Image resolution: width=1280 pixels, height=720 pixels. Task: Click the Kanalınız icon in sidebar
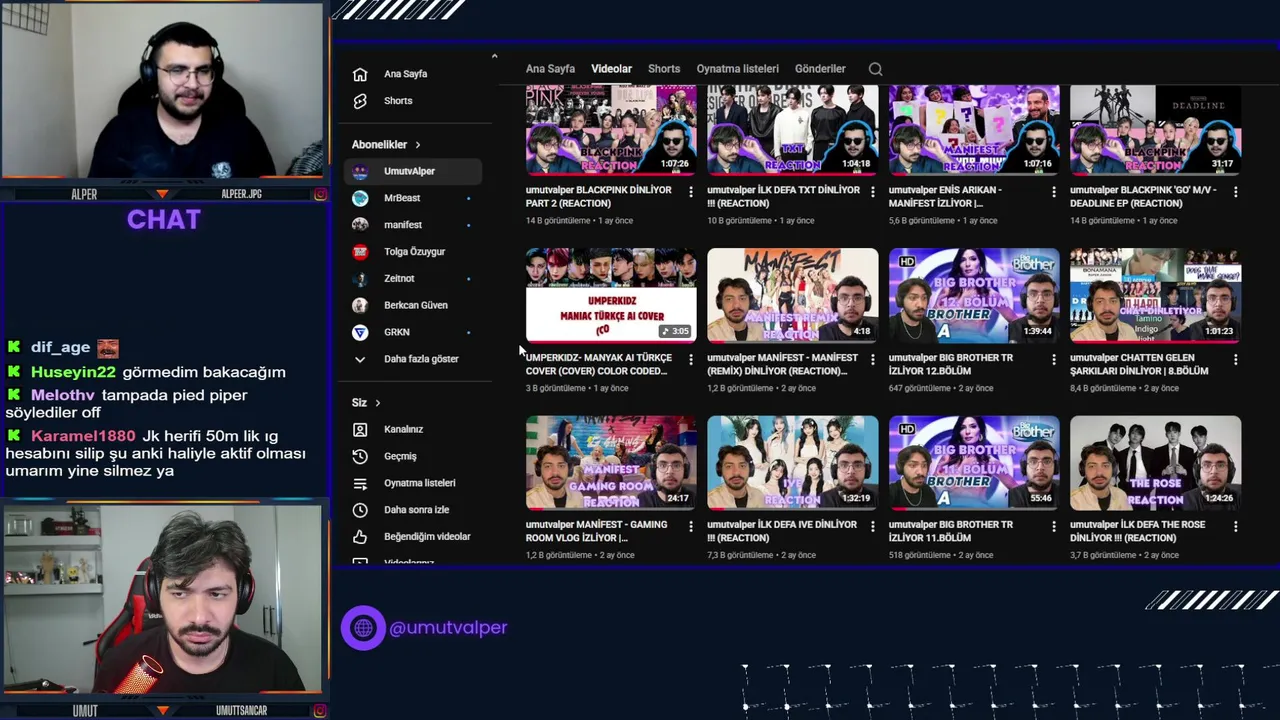360,429
